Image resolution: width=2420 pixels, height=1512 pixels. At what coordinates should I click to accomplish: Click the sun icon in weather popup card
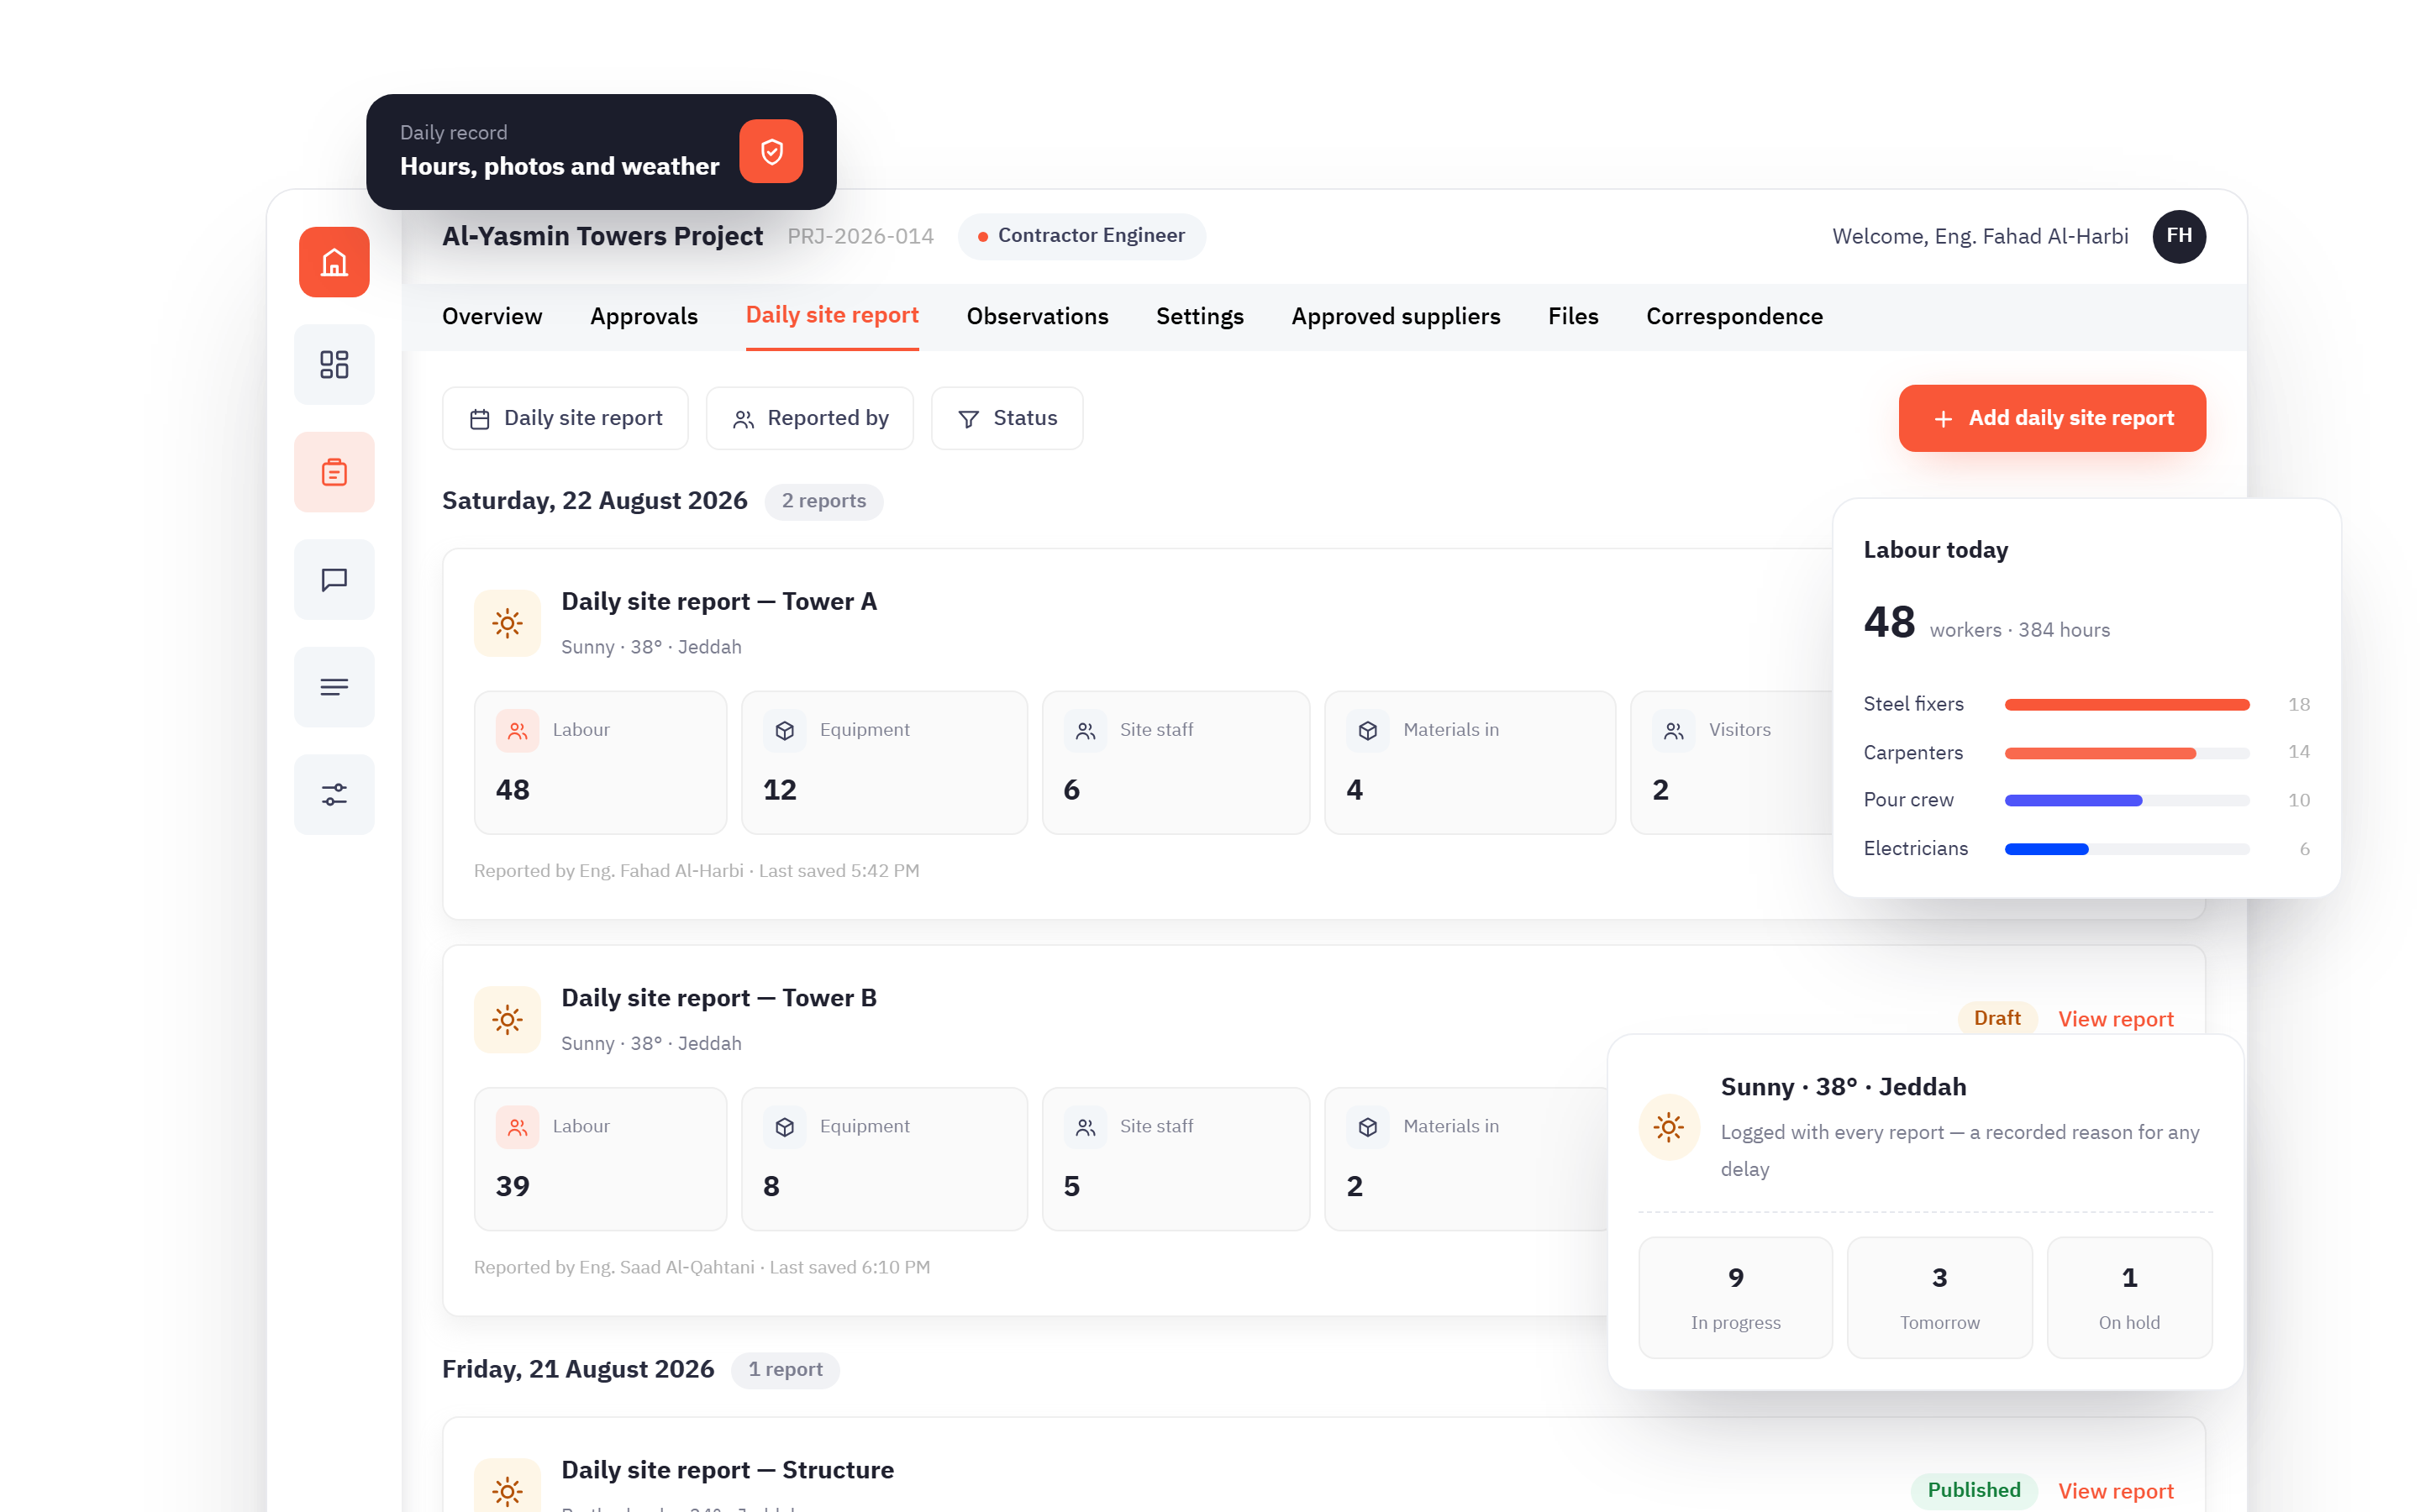coord(1669,1128)
